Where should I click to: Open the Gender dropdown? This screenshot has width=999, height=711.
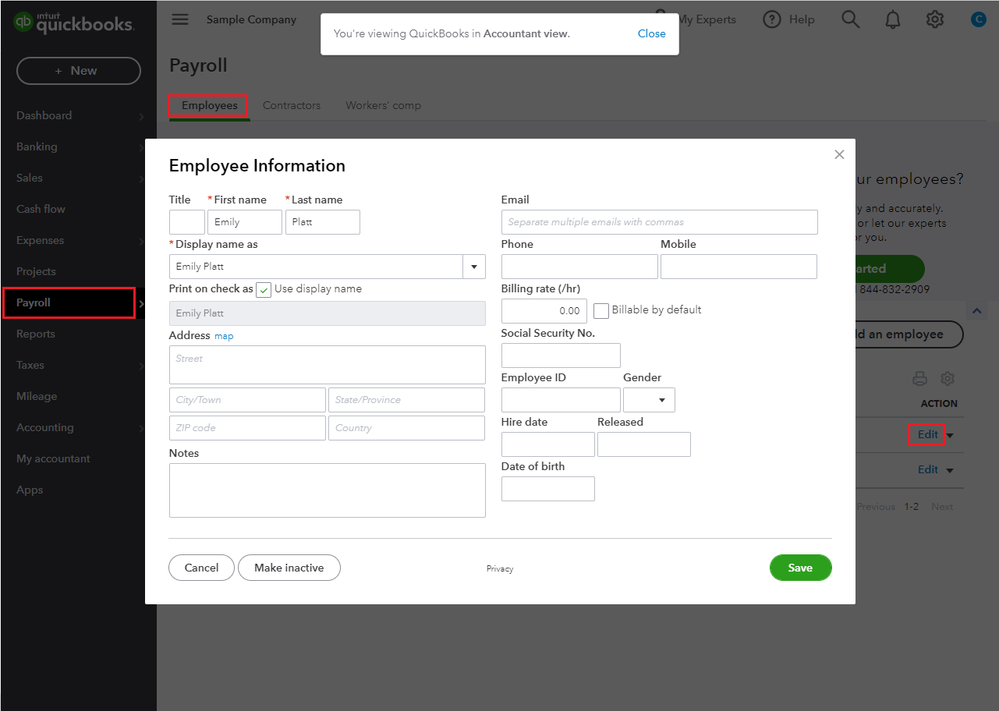pos(649,400)
